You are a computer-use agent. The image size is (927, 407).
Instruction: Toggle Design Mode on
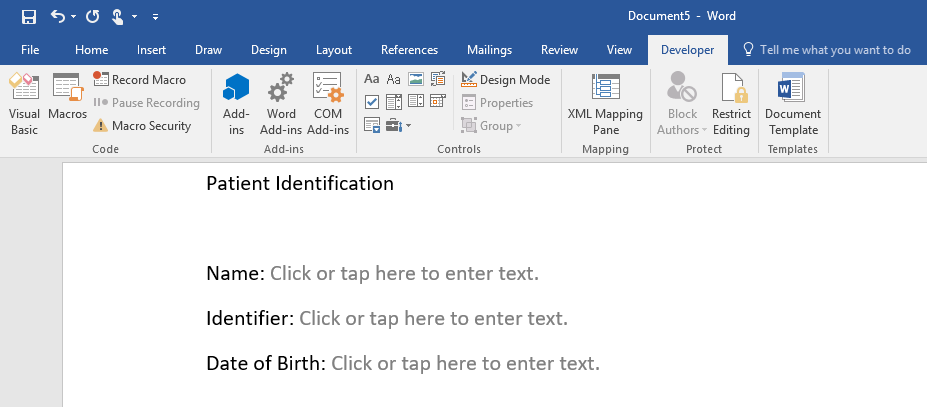pos(506,80)
